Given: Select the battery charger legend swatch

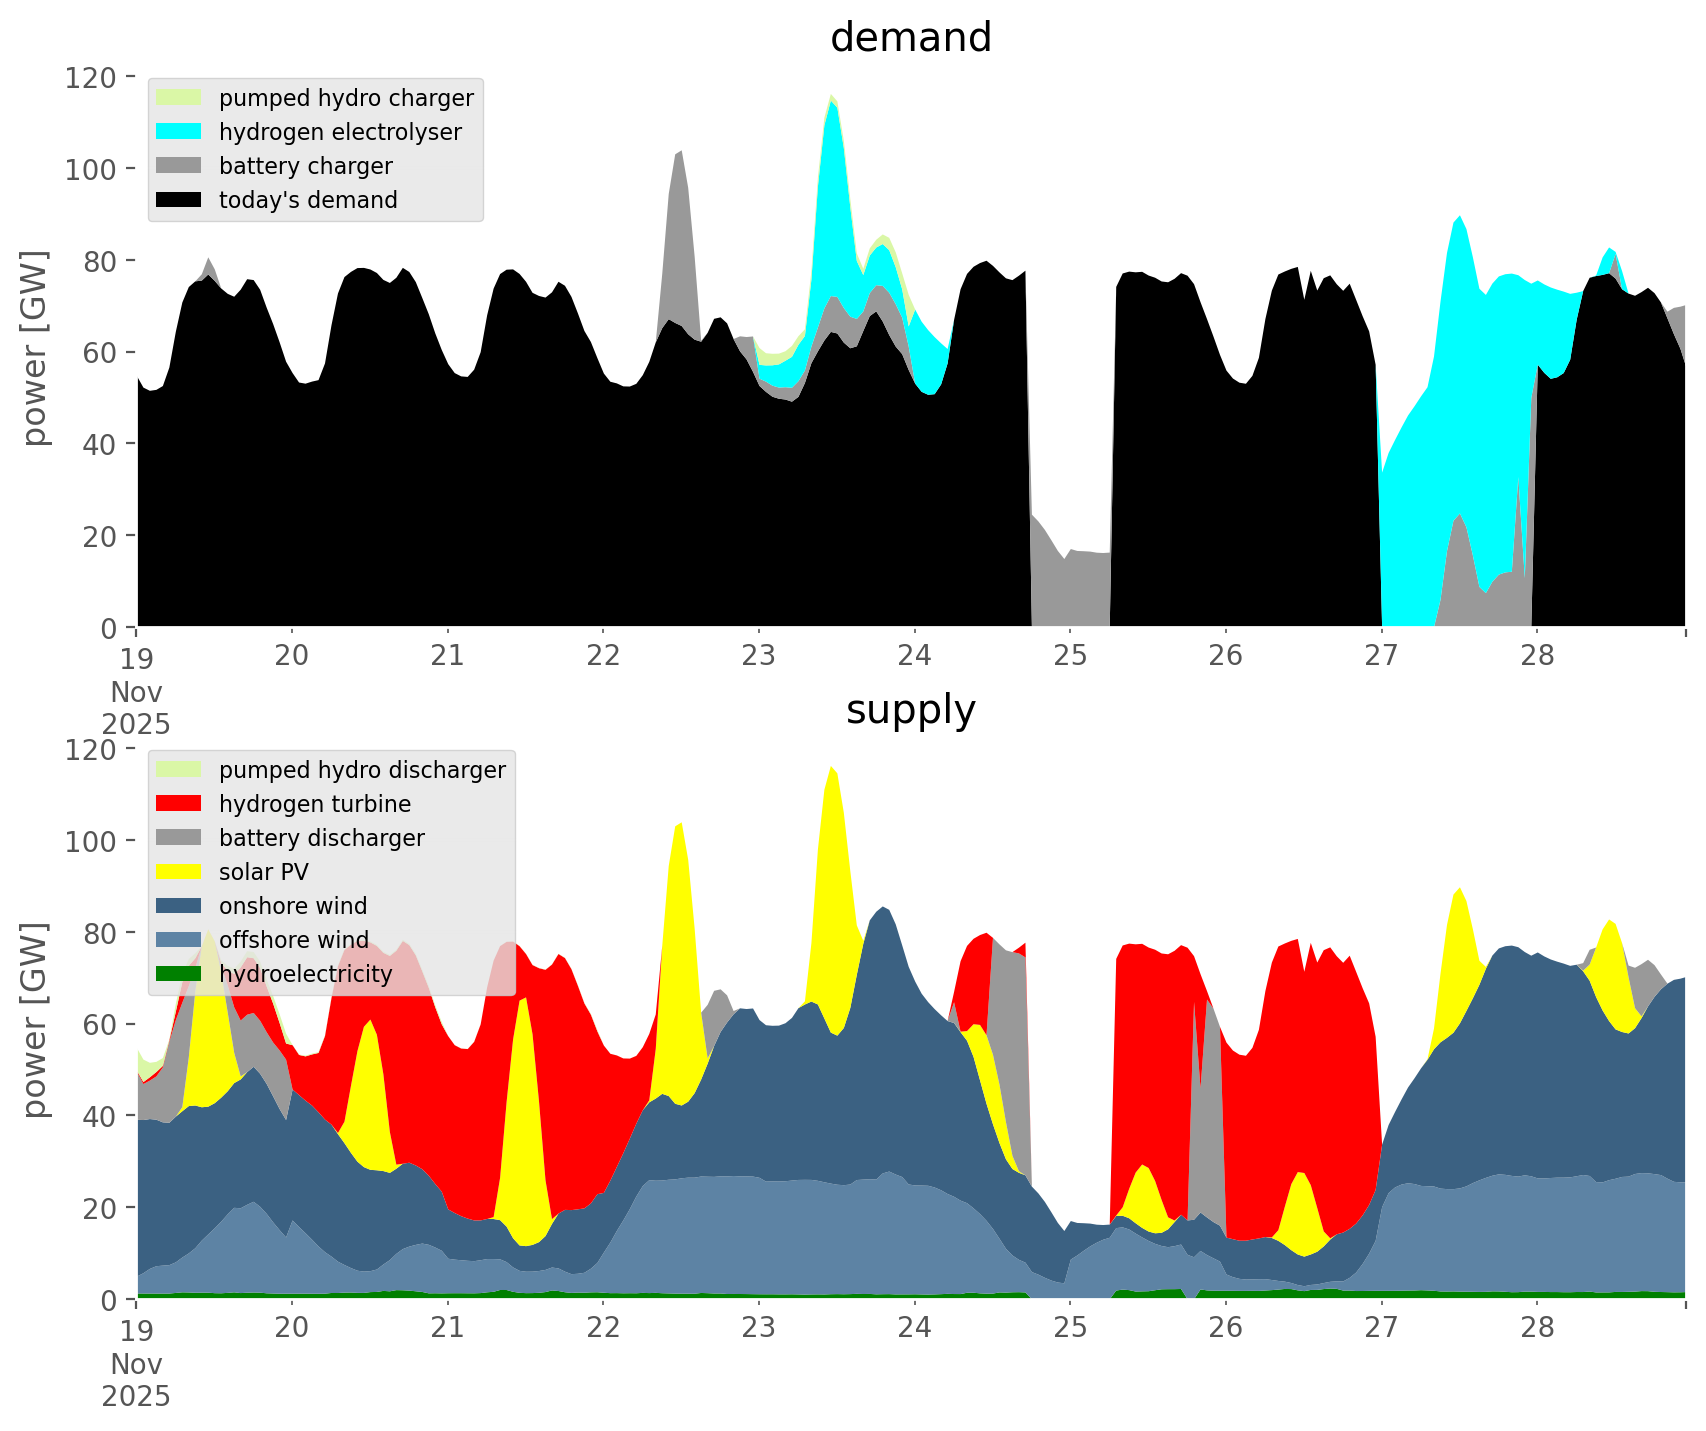Looking at the screenshot, I should point(179,166).
